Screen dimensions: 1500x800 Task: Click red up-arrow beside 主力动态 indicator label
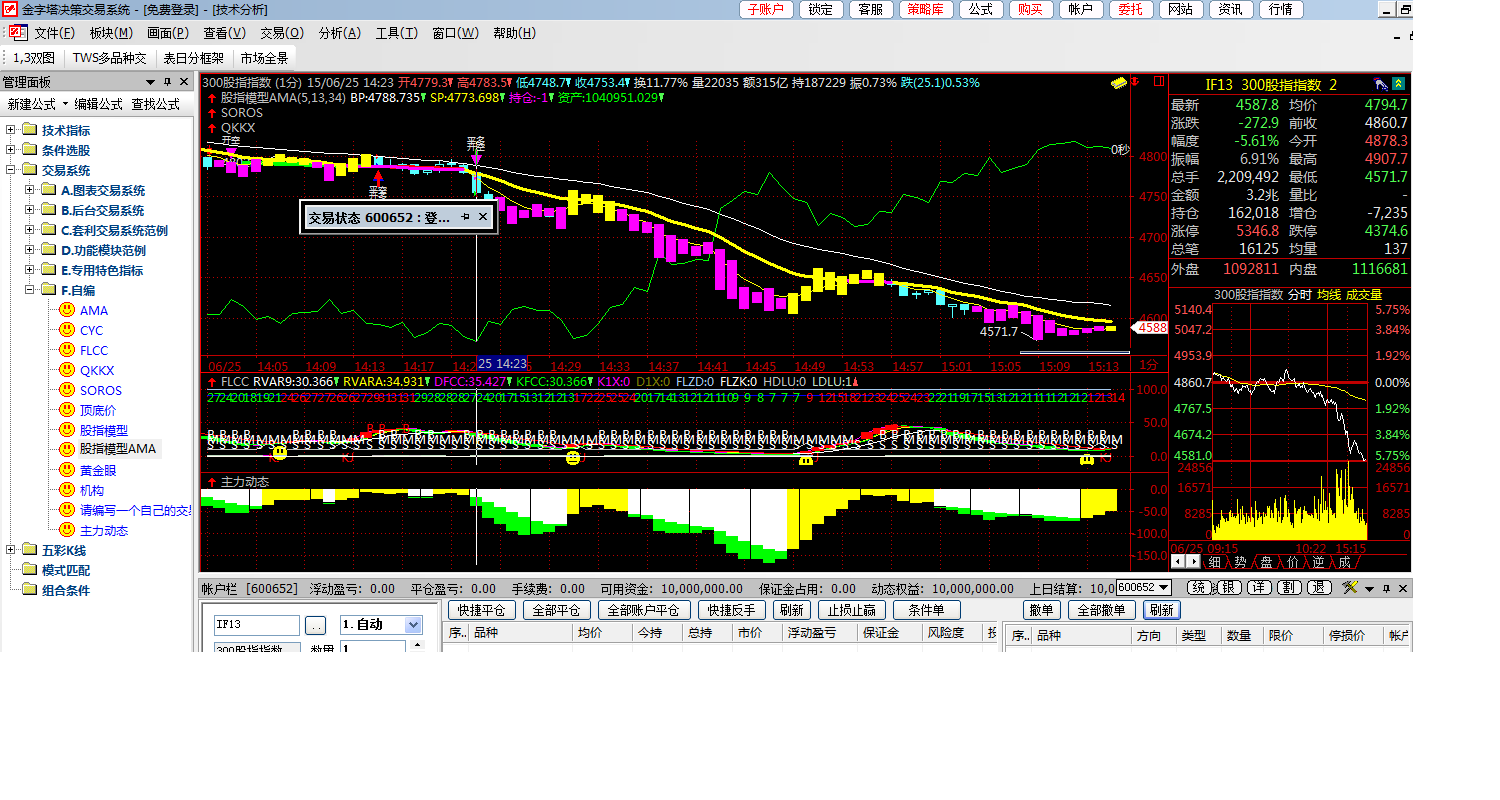point(211,481)
